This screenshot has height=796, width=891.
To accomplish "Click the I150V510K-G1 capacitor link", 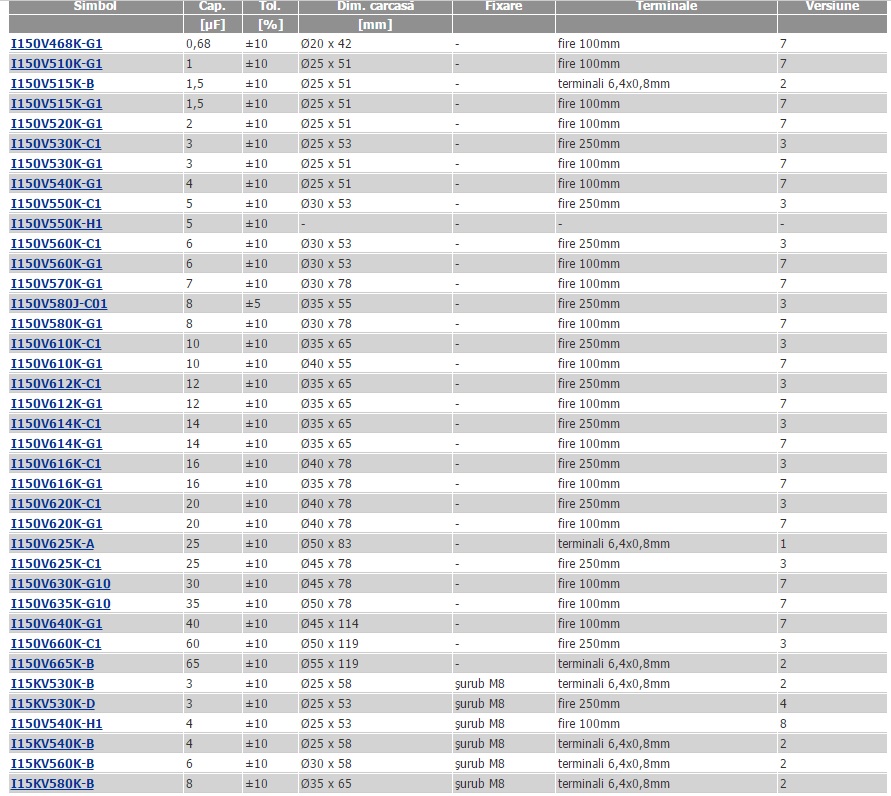I will (56, 64).
